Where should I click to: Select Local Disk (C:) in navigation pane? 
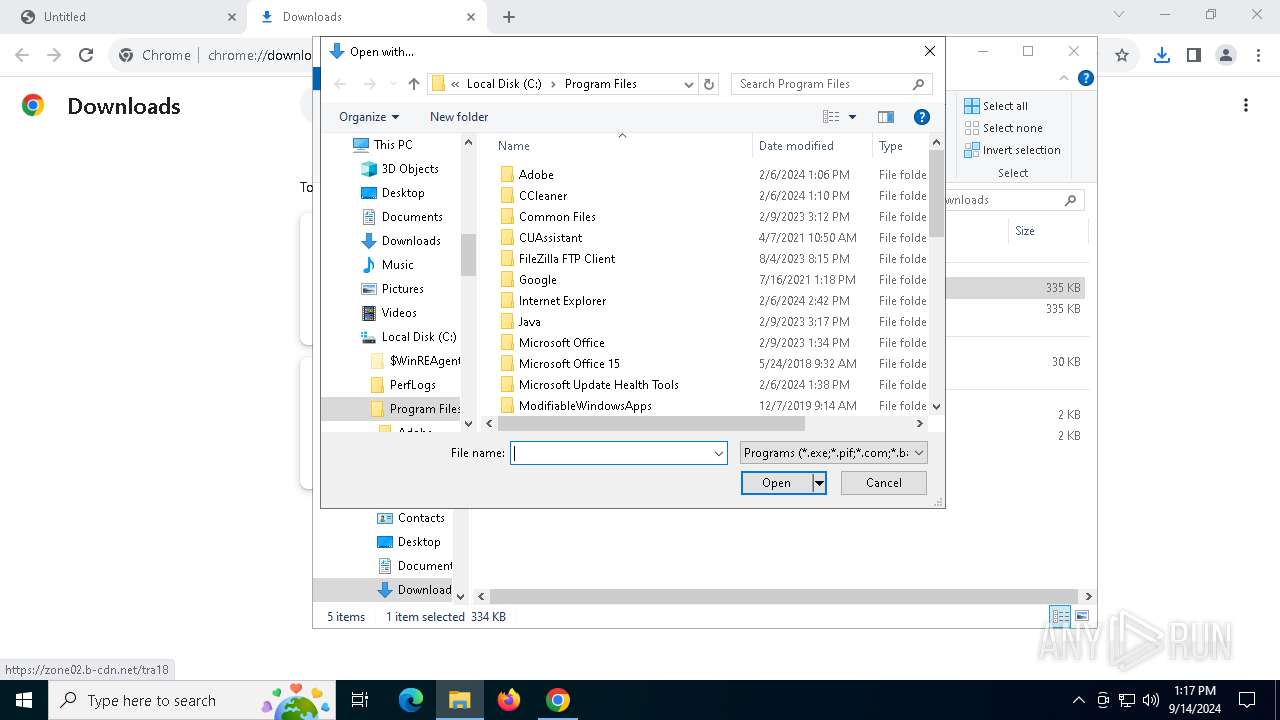click(x=418, y=337)
